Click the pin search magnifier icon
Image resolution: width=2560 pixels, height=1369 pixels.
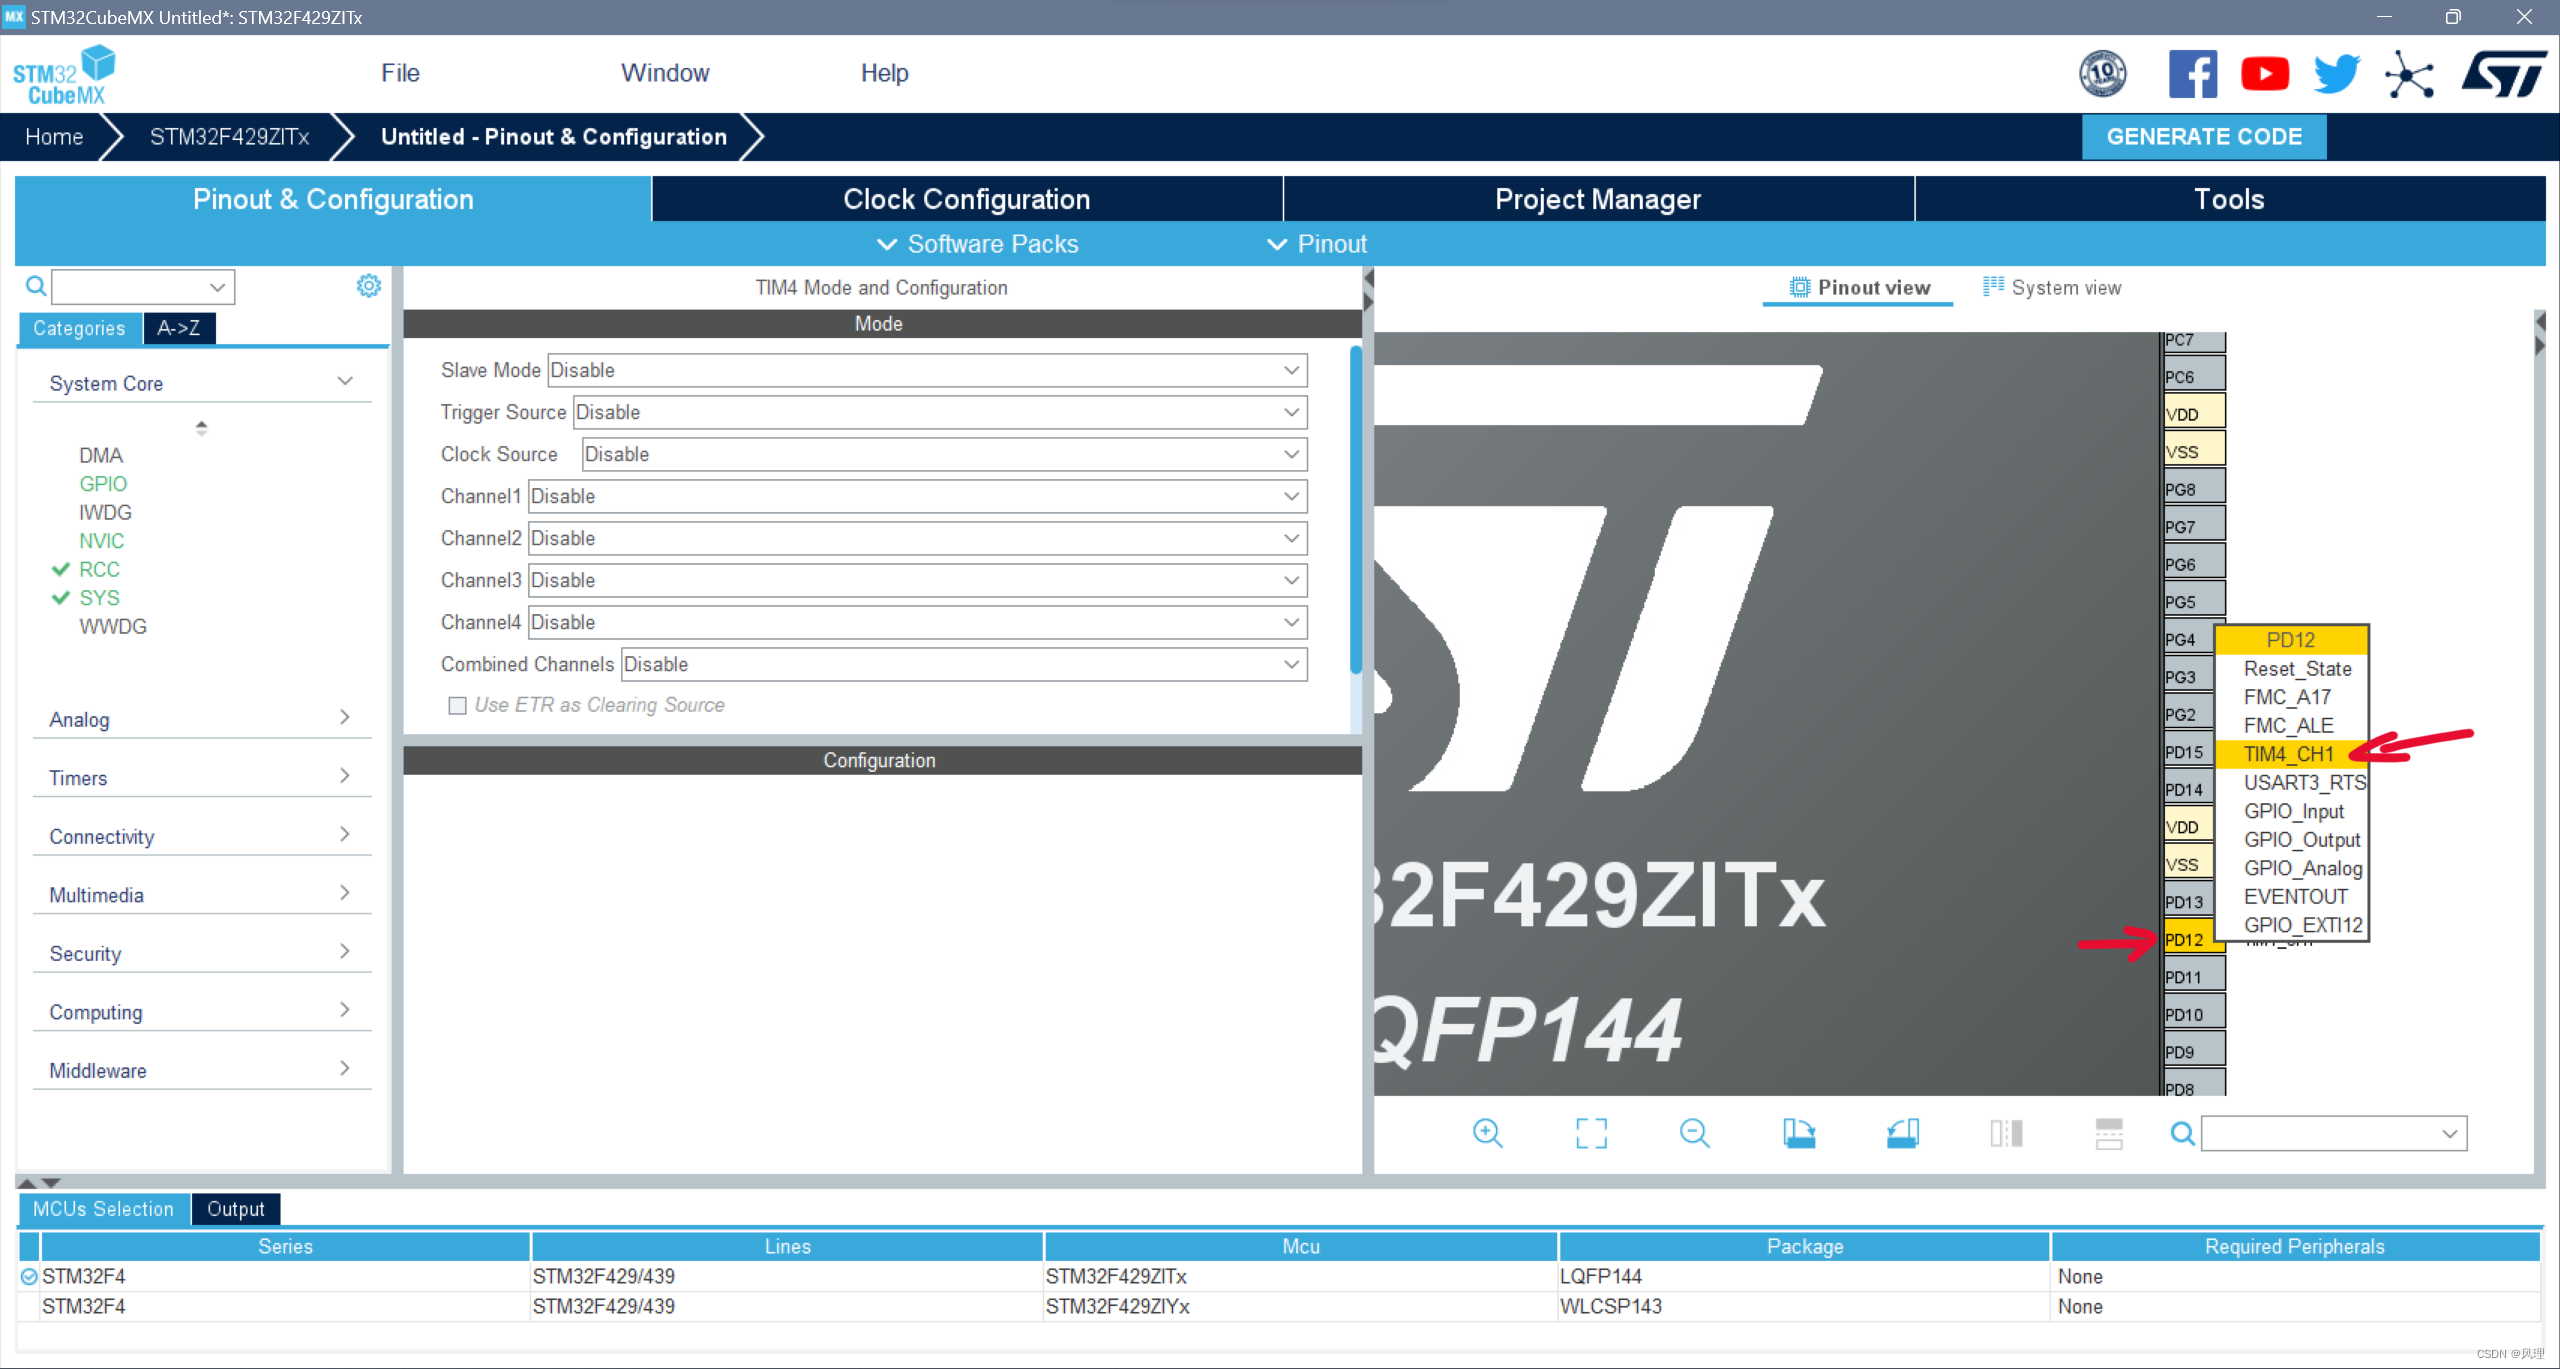click(x=2181, y=1133)
